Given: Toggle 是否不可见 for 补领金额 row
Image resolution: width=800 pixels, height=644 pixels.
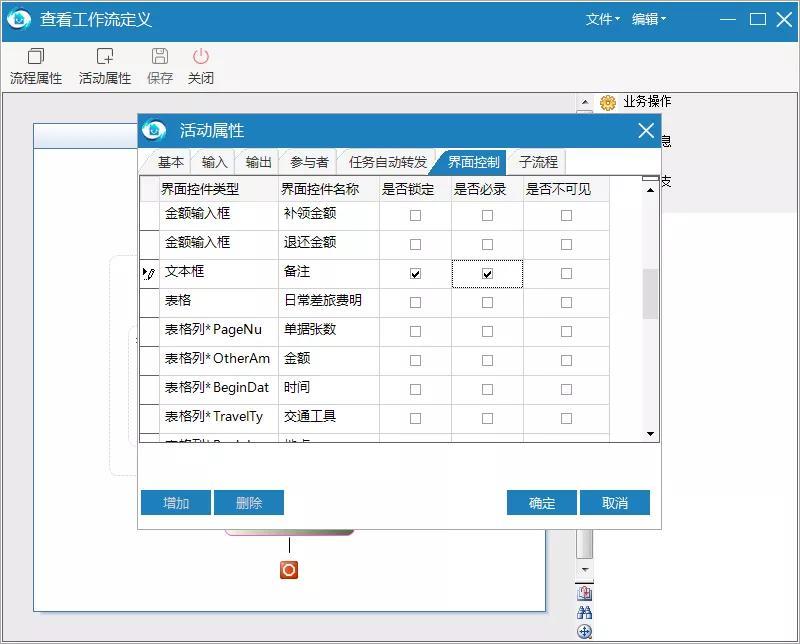Looking at the screenshot, I should coord(566,215).
